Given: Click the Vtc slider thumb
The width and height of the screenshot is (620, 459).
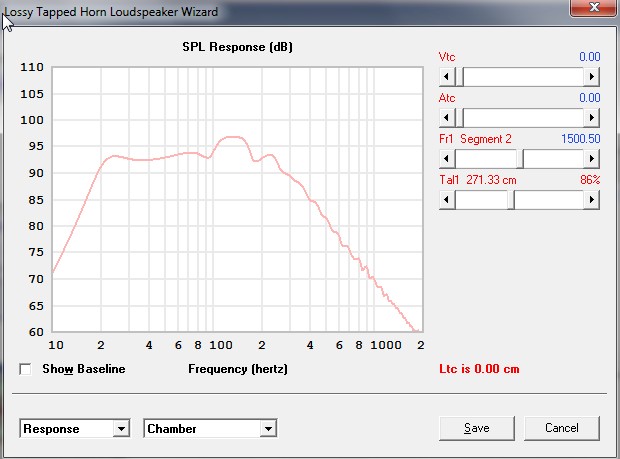Looking at the screenshot, I should point(459,76).
